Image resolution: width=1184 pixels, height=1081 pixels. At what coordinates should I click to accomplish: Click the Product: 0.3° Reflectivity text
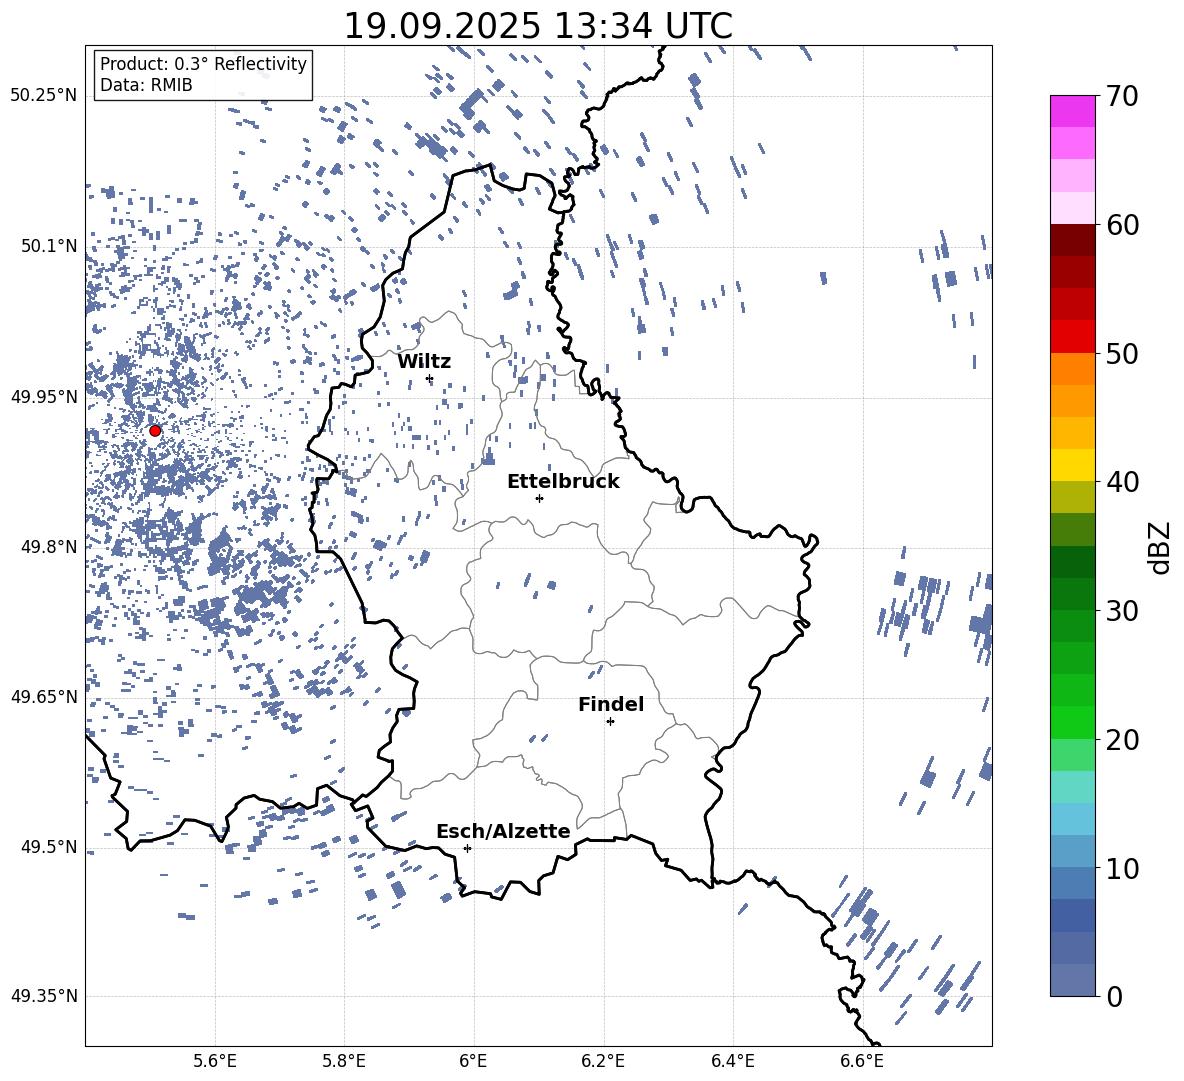click(203, 64)
